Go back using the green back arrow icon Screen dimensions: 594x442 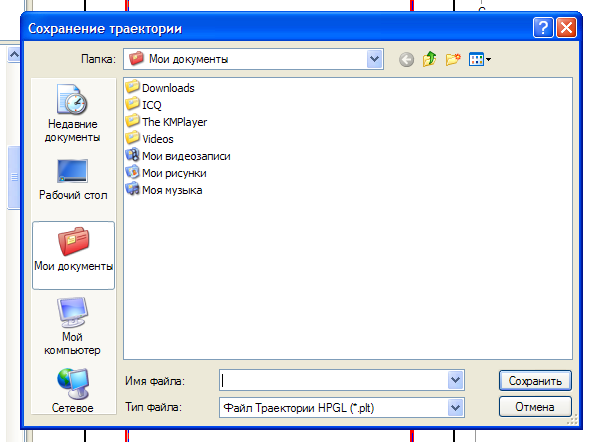(x=406, y=59)
